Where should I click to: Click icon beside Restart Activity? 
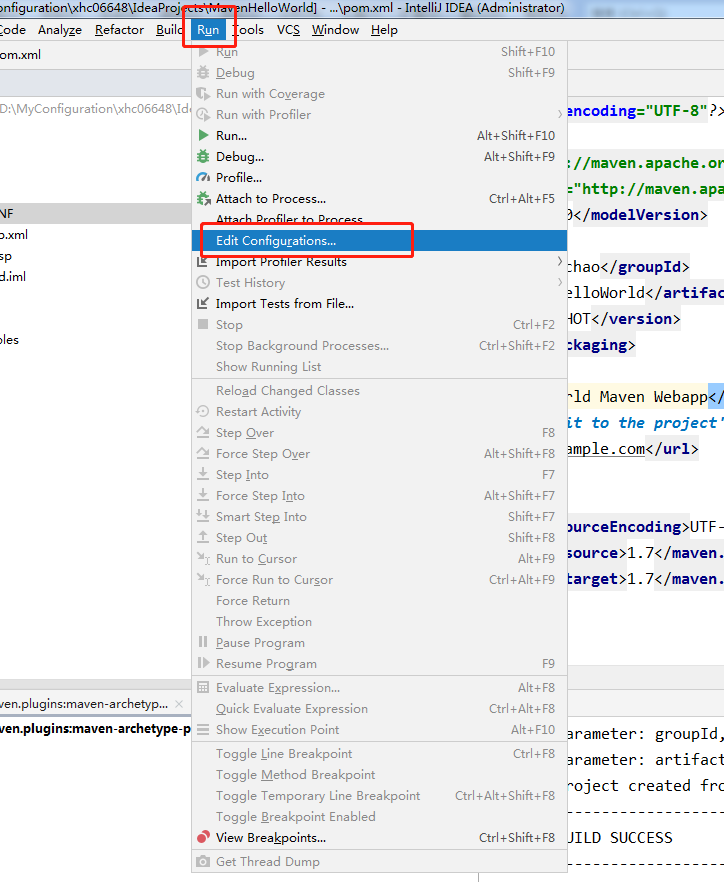pos(203,411)
